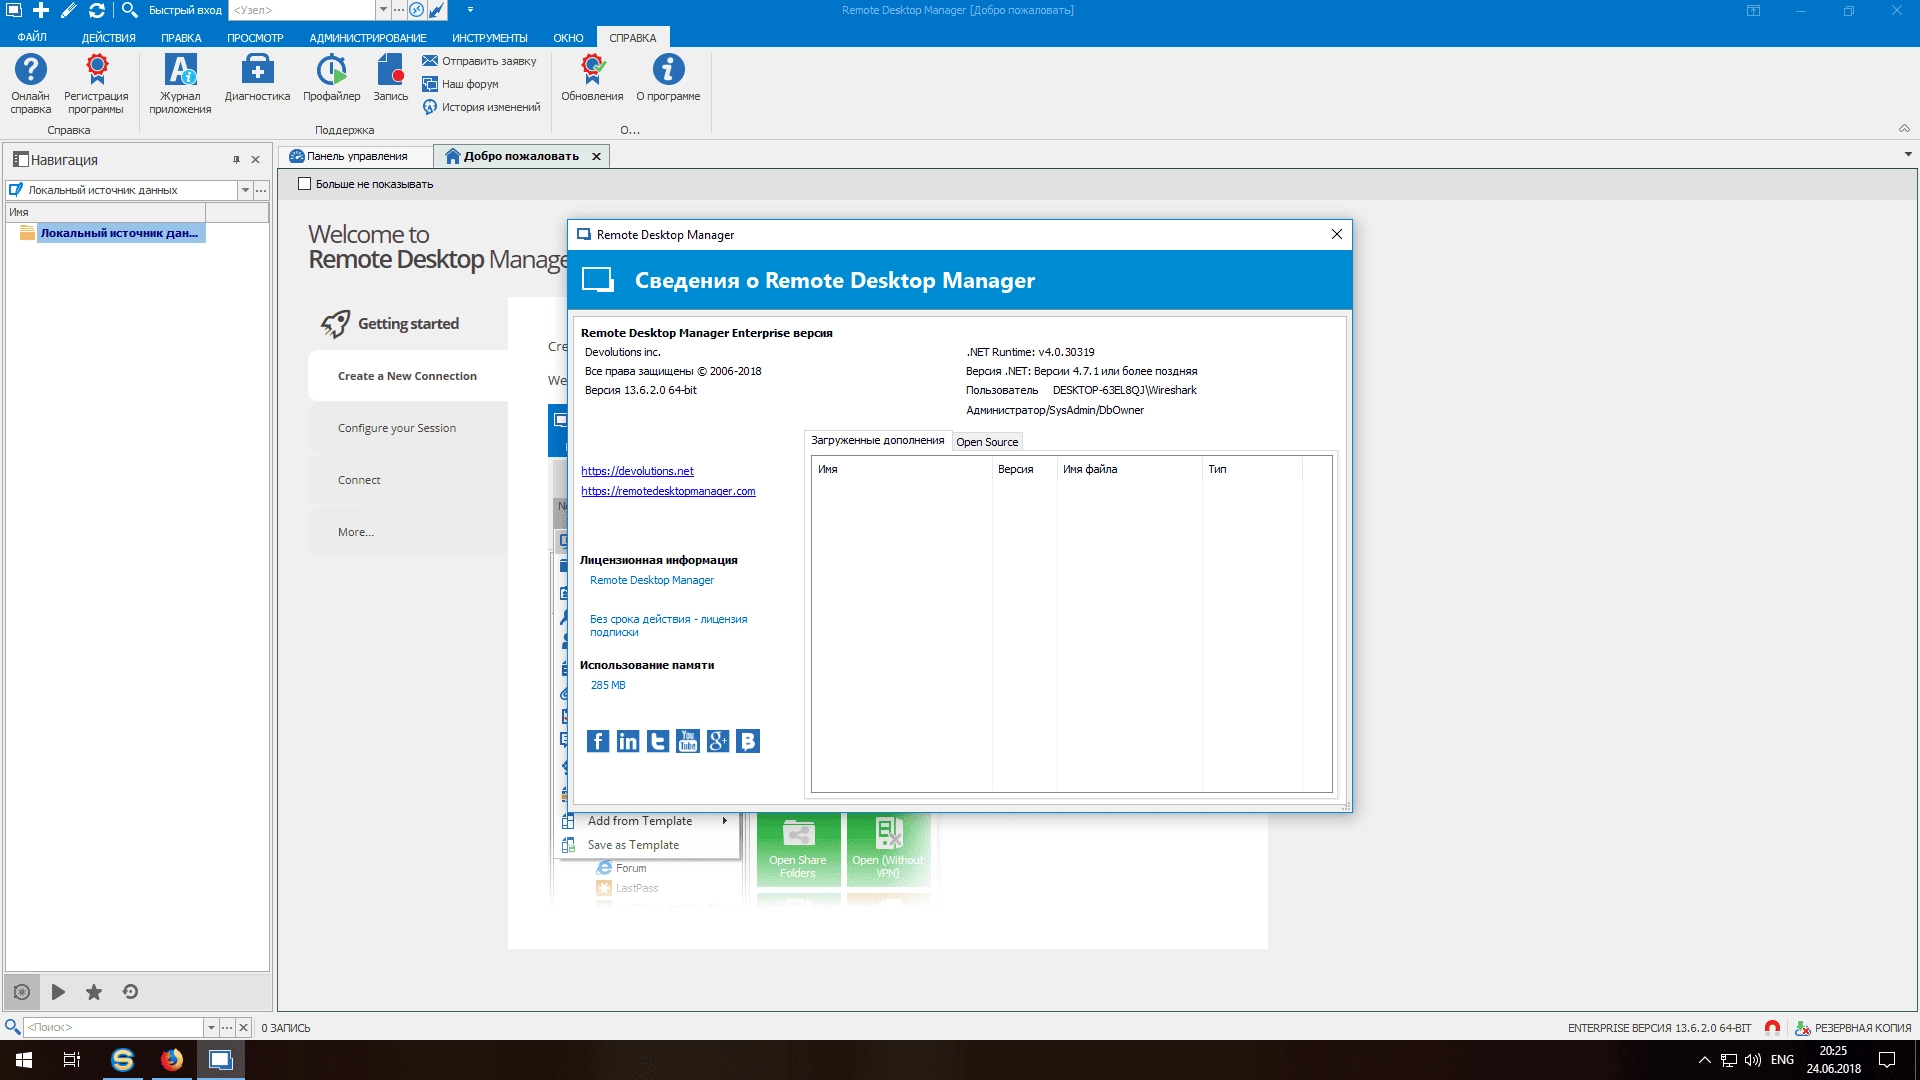This screenshot has width=1920, height=1080.
Task: Click the More... step
Action: click(x=408, y=532)
